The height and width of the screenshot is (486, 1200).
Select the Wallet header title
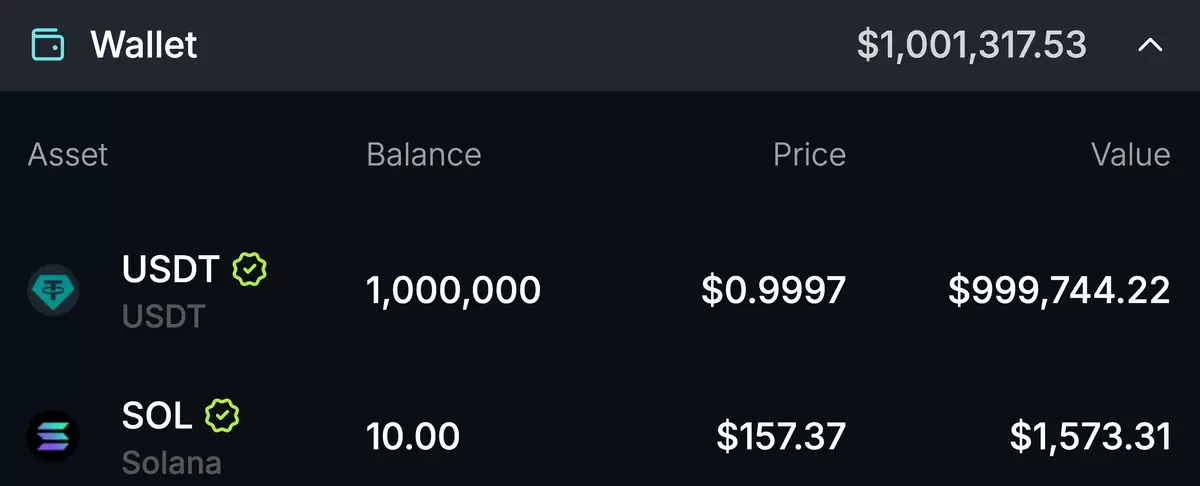point(144,45)
